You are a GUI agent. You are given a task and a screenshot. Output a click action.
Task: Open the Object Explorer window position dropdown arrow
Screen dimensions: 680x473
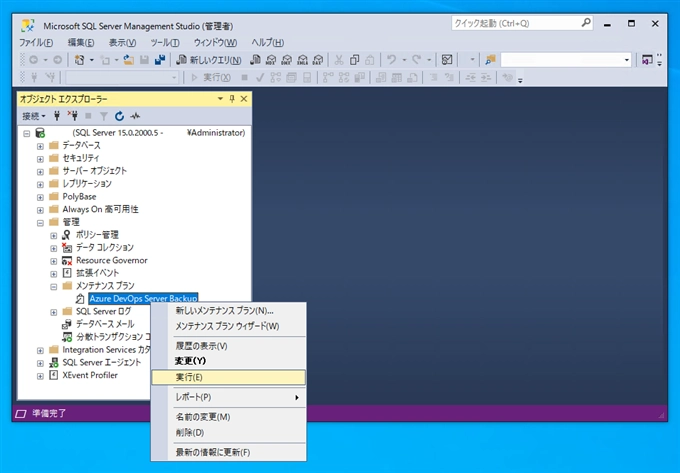click(x=220, y=99)
